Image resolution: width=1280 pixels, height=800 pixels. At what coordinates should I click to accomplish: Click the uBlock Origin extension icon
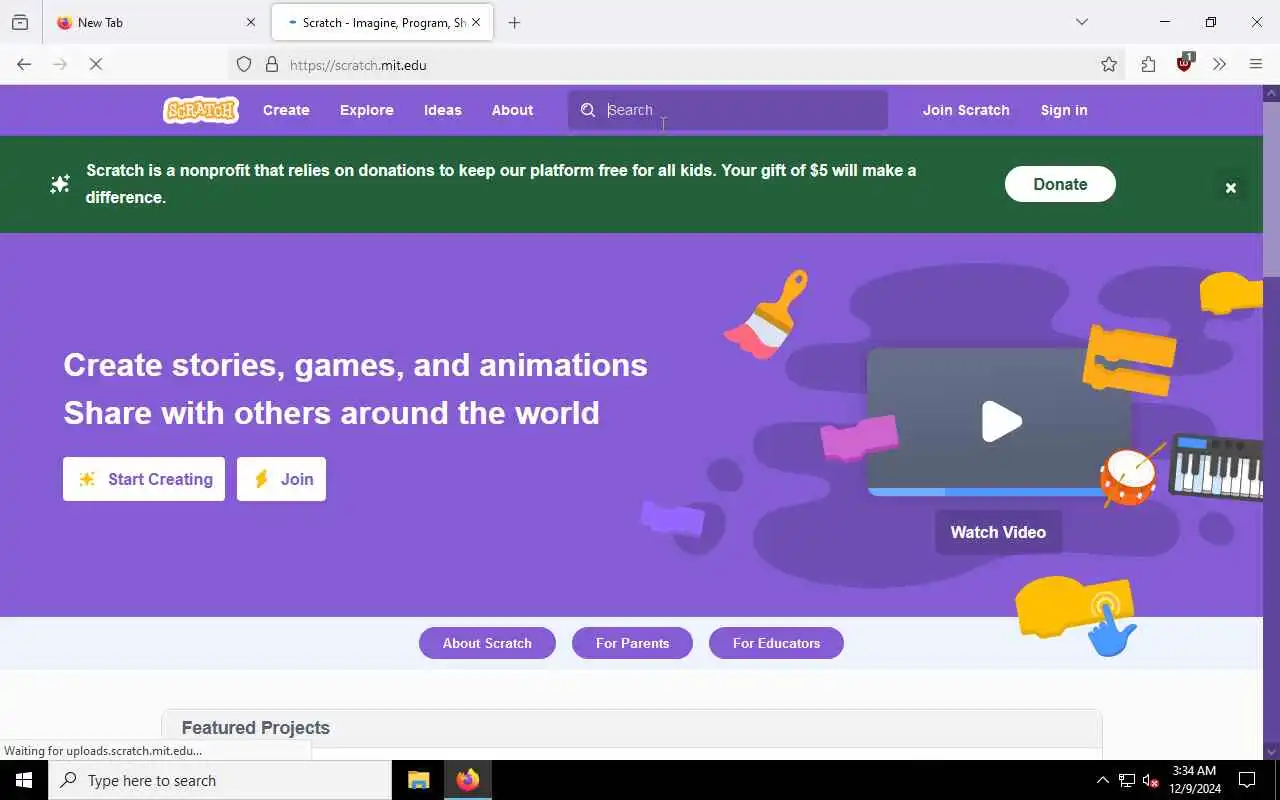1185,64
